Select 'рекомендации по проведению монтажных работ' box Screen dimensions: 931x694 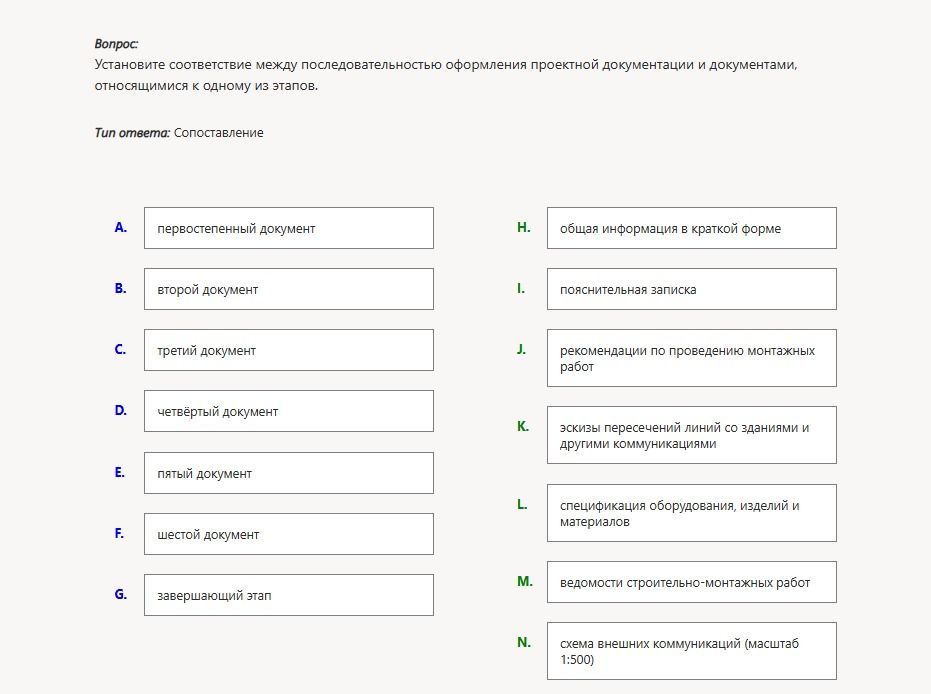(x=692, y=358)
